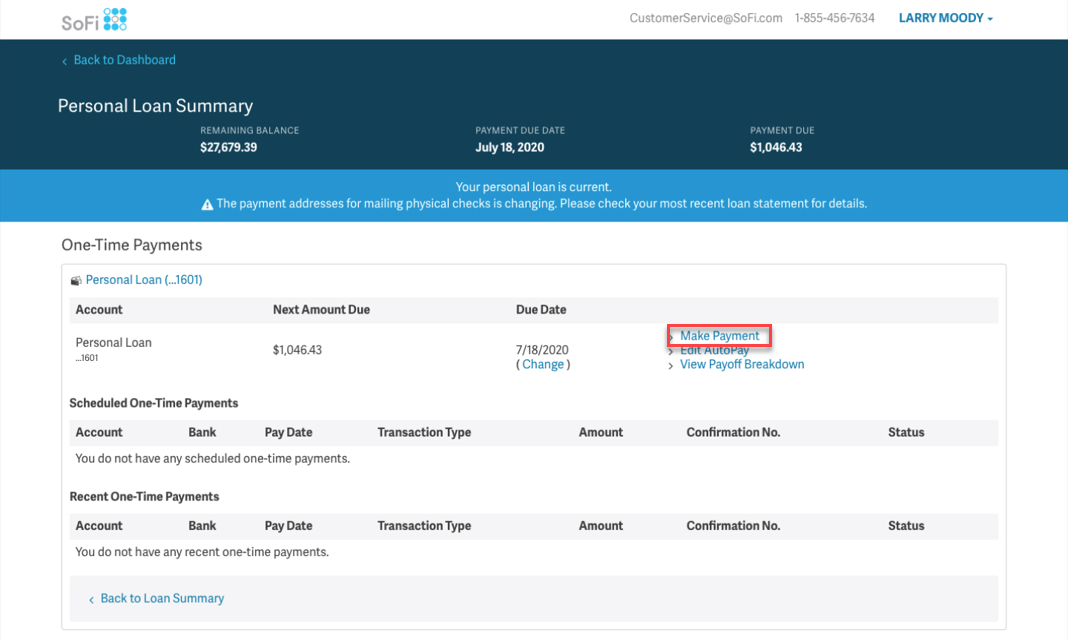Click the back arrow beside Back to Dashboard
This screenshot has height=641, width=1068.
65,61
